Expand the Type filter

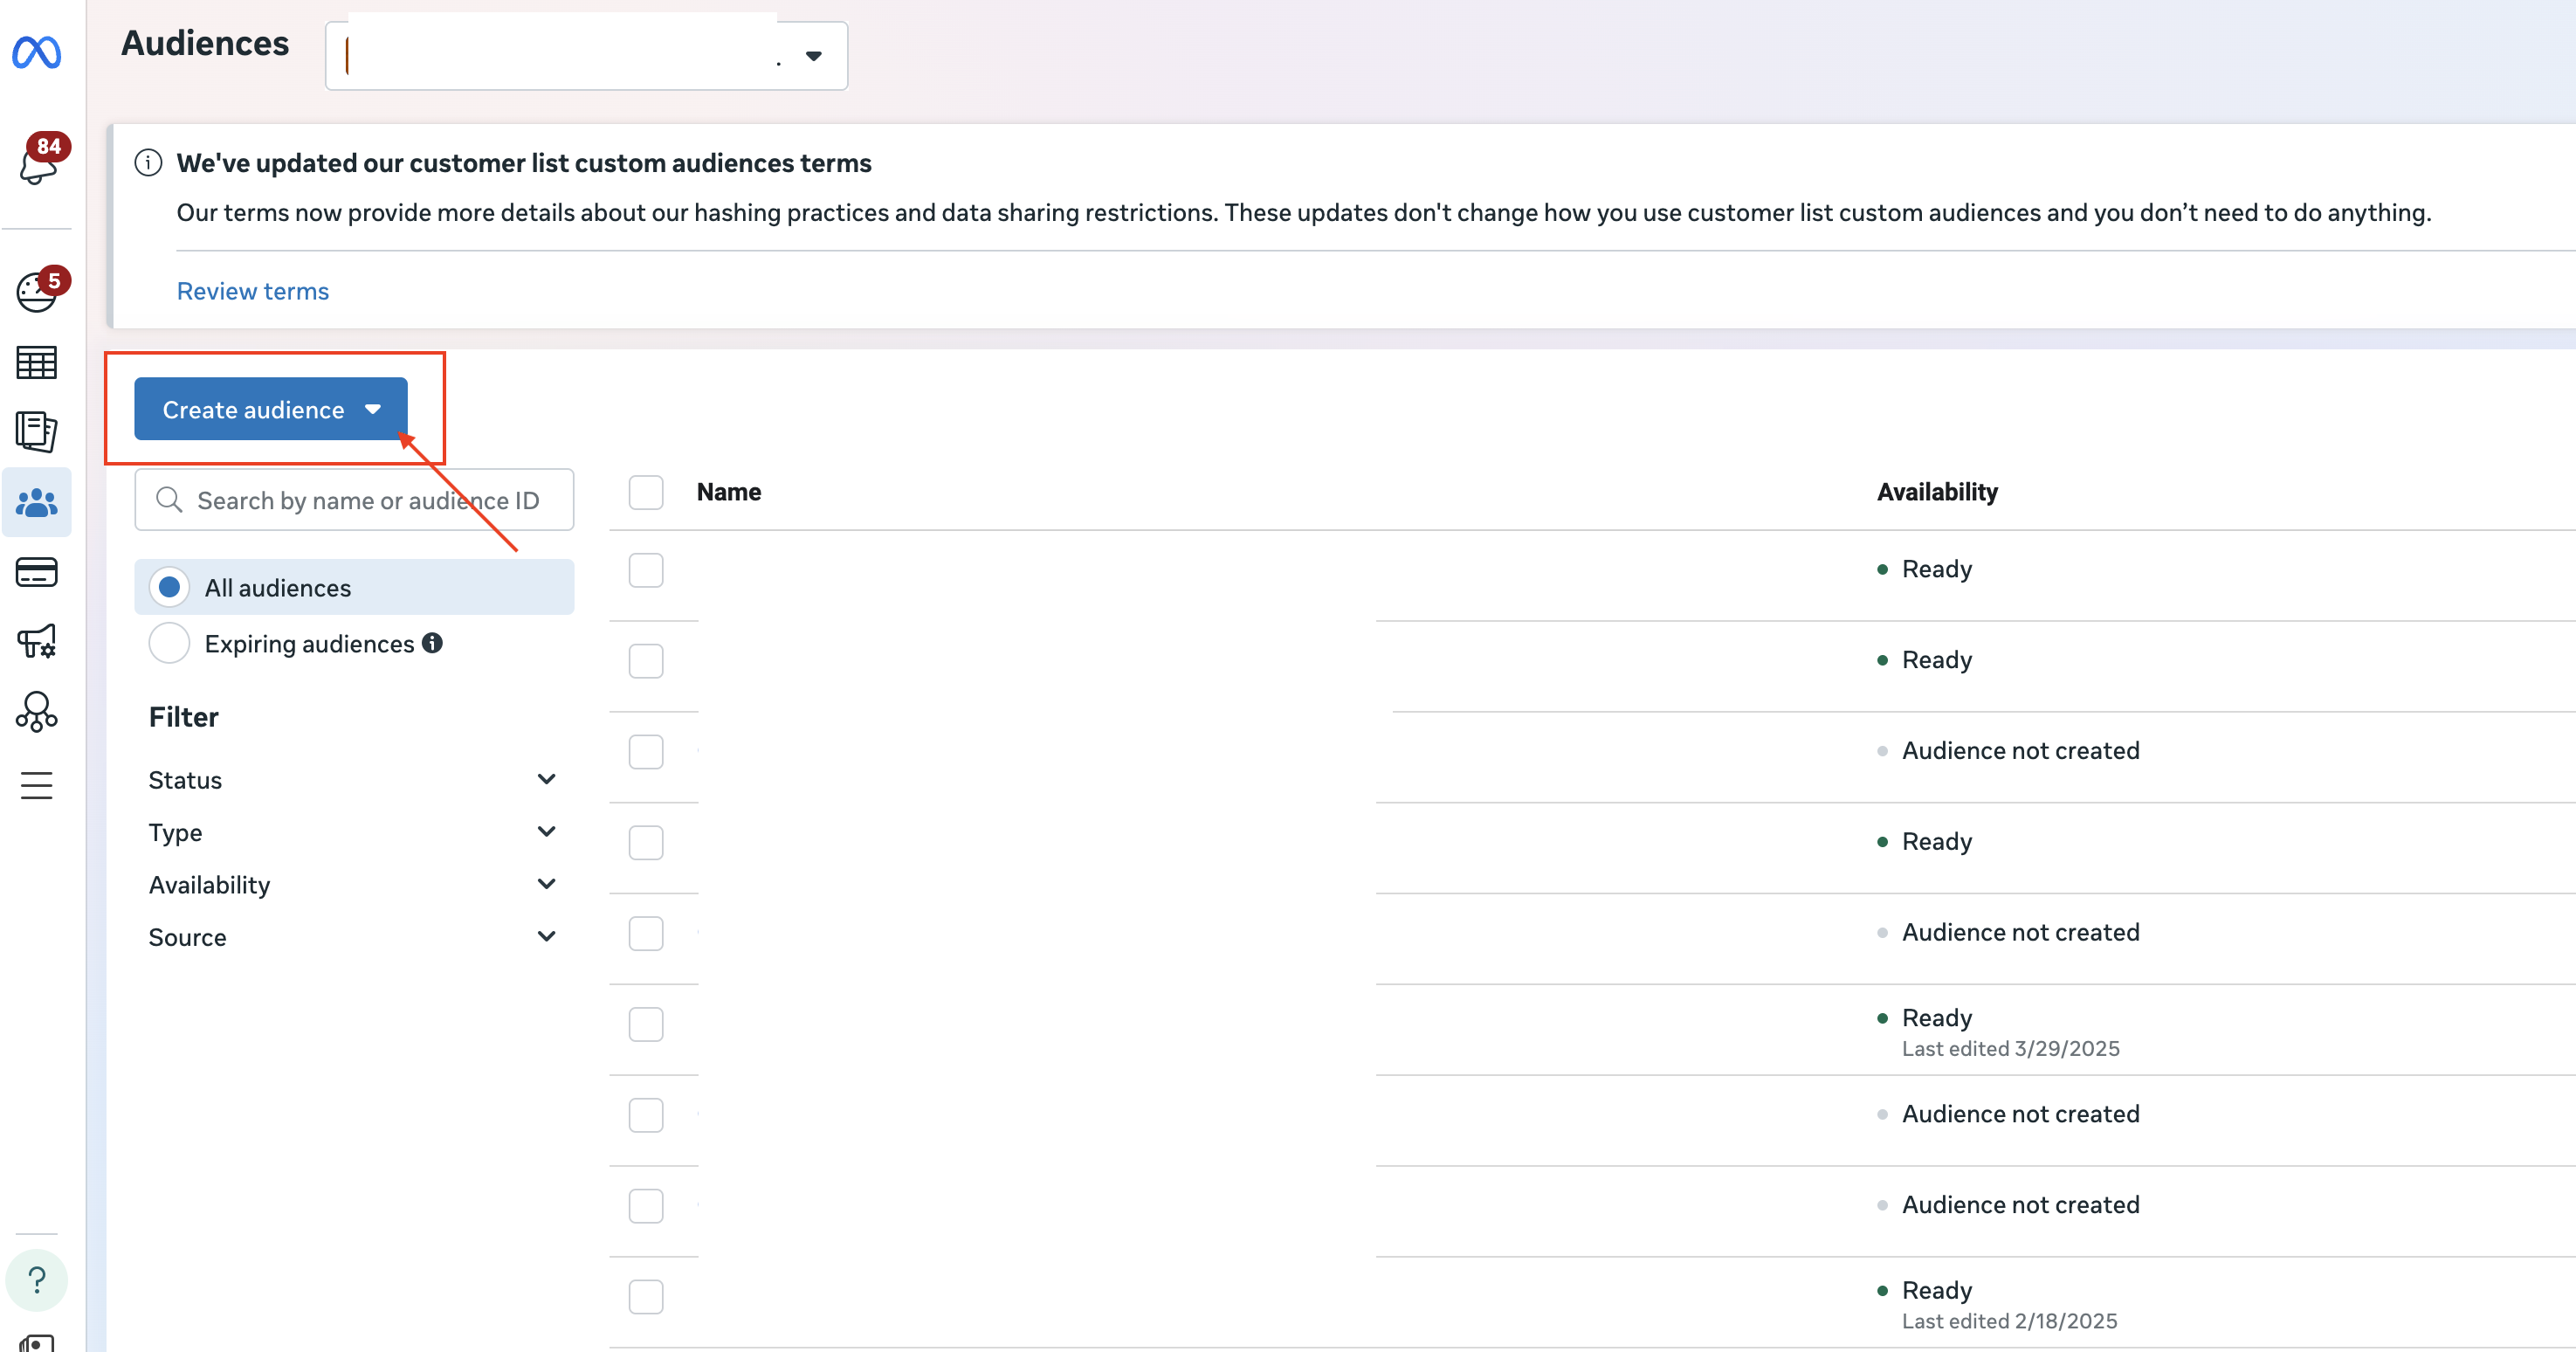point(352,832)
